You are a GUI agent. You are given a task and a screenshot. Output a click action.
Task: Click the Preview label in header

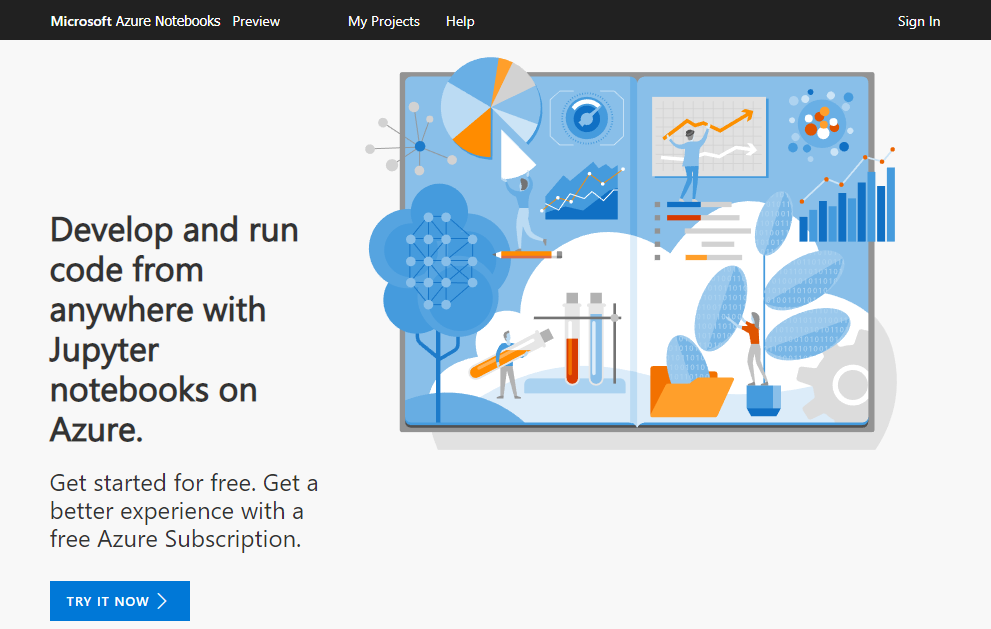[x=256, y=21]
